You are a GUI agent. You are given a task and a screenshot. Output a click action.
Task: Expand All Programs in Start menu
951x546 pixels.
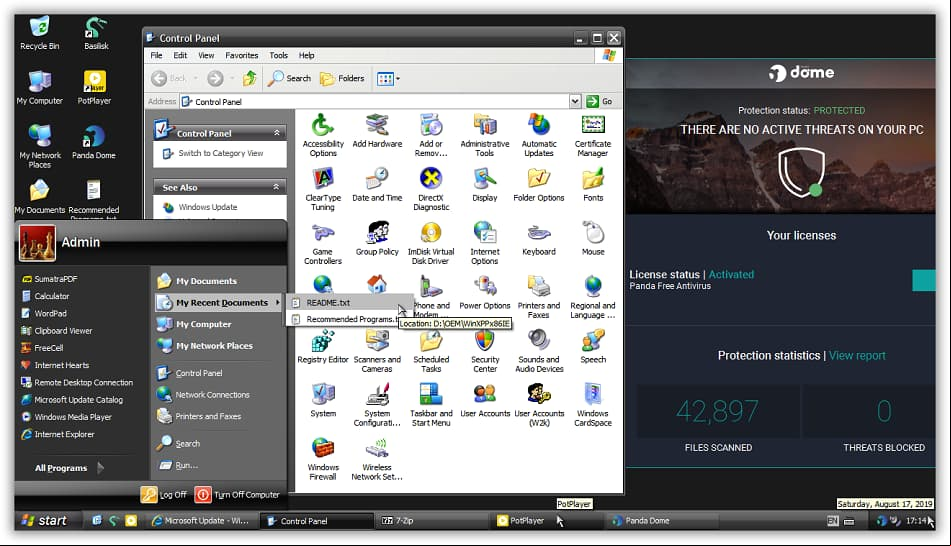[69, 468]
